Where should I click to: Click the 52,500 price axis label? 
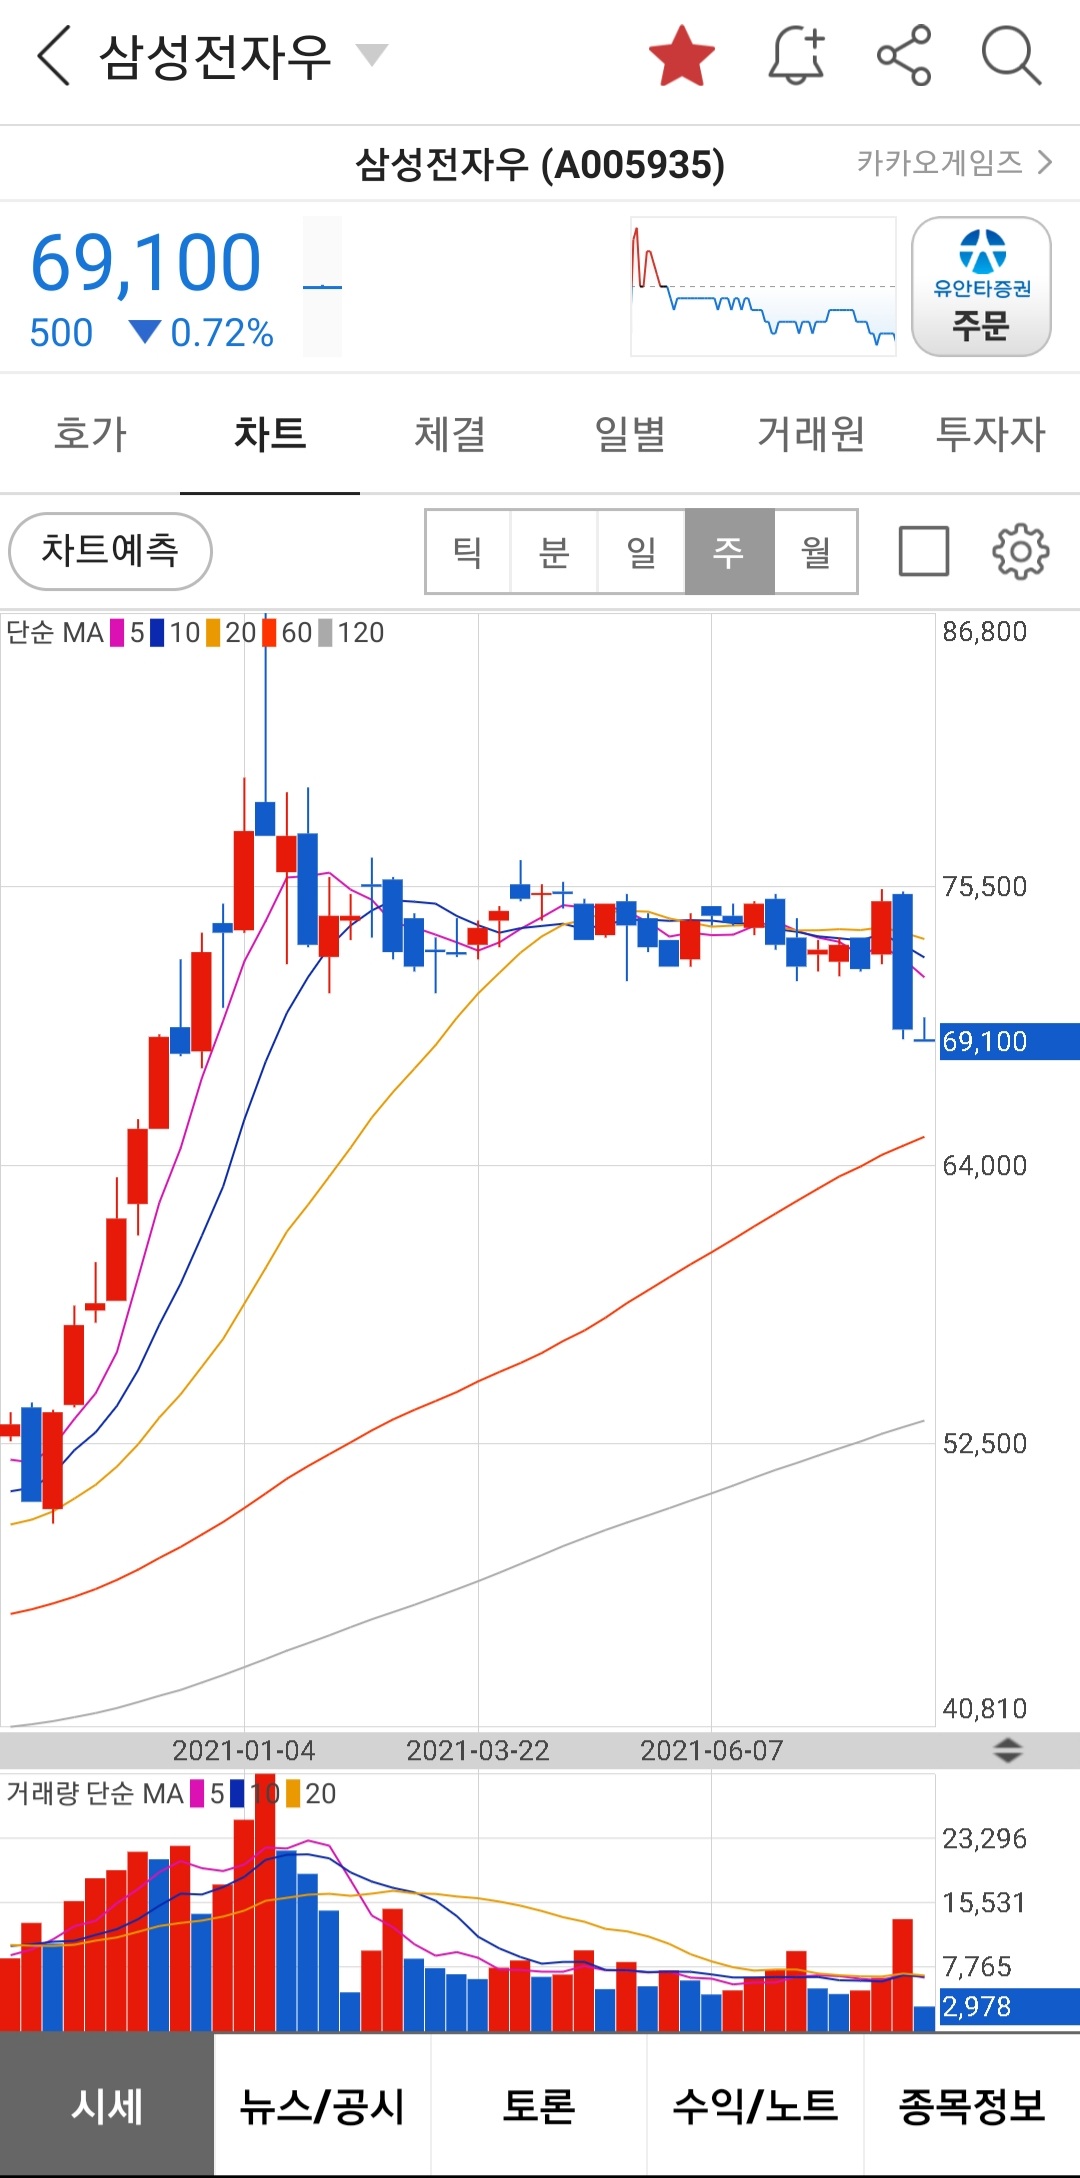[985, 1443]
